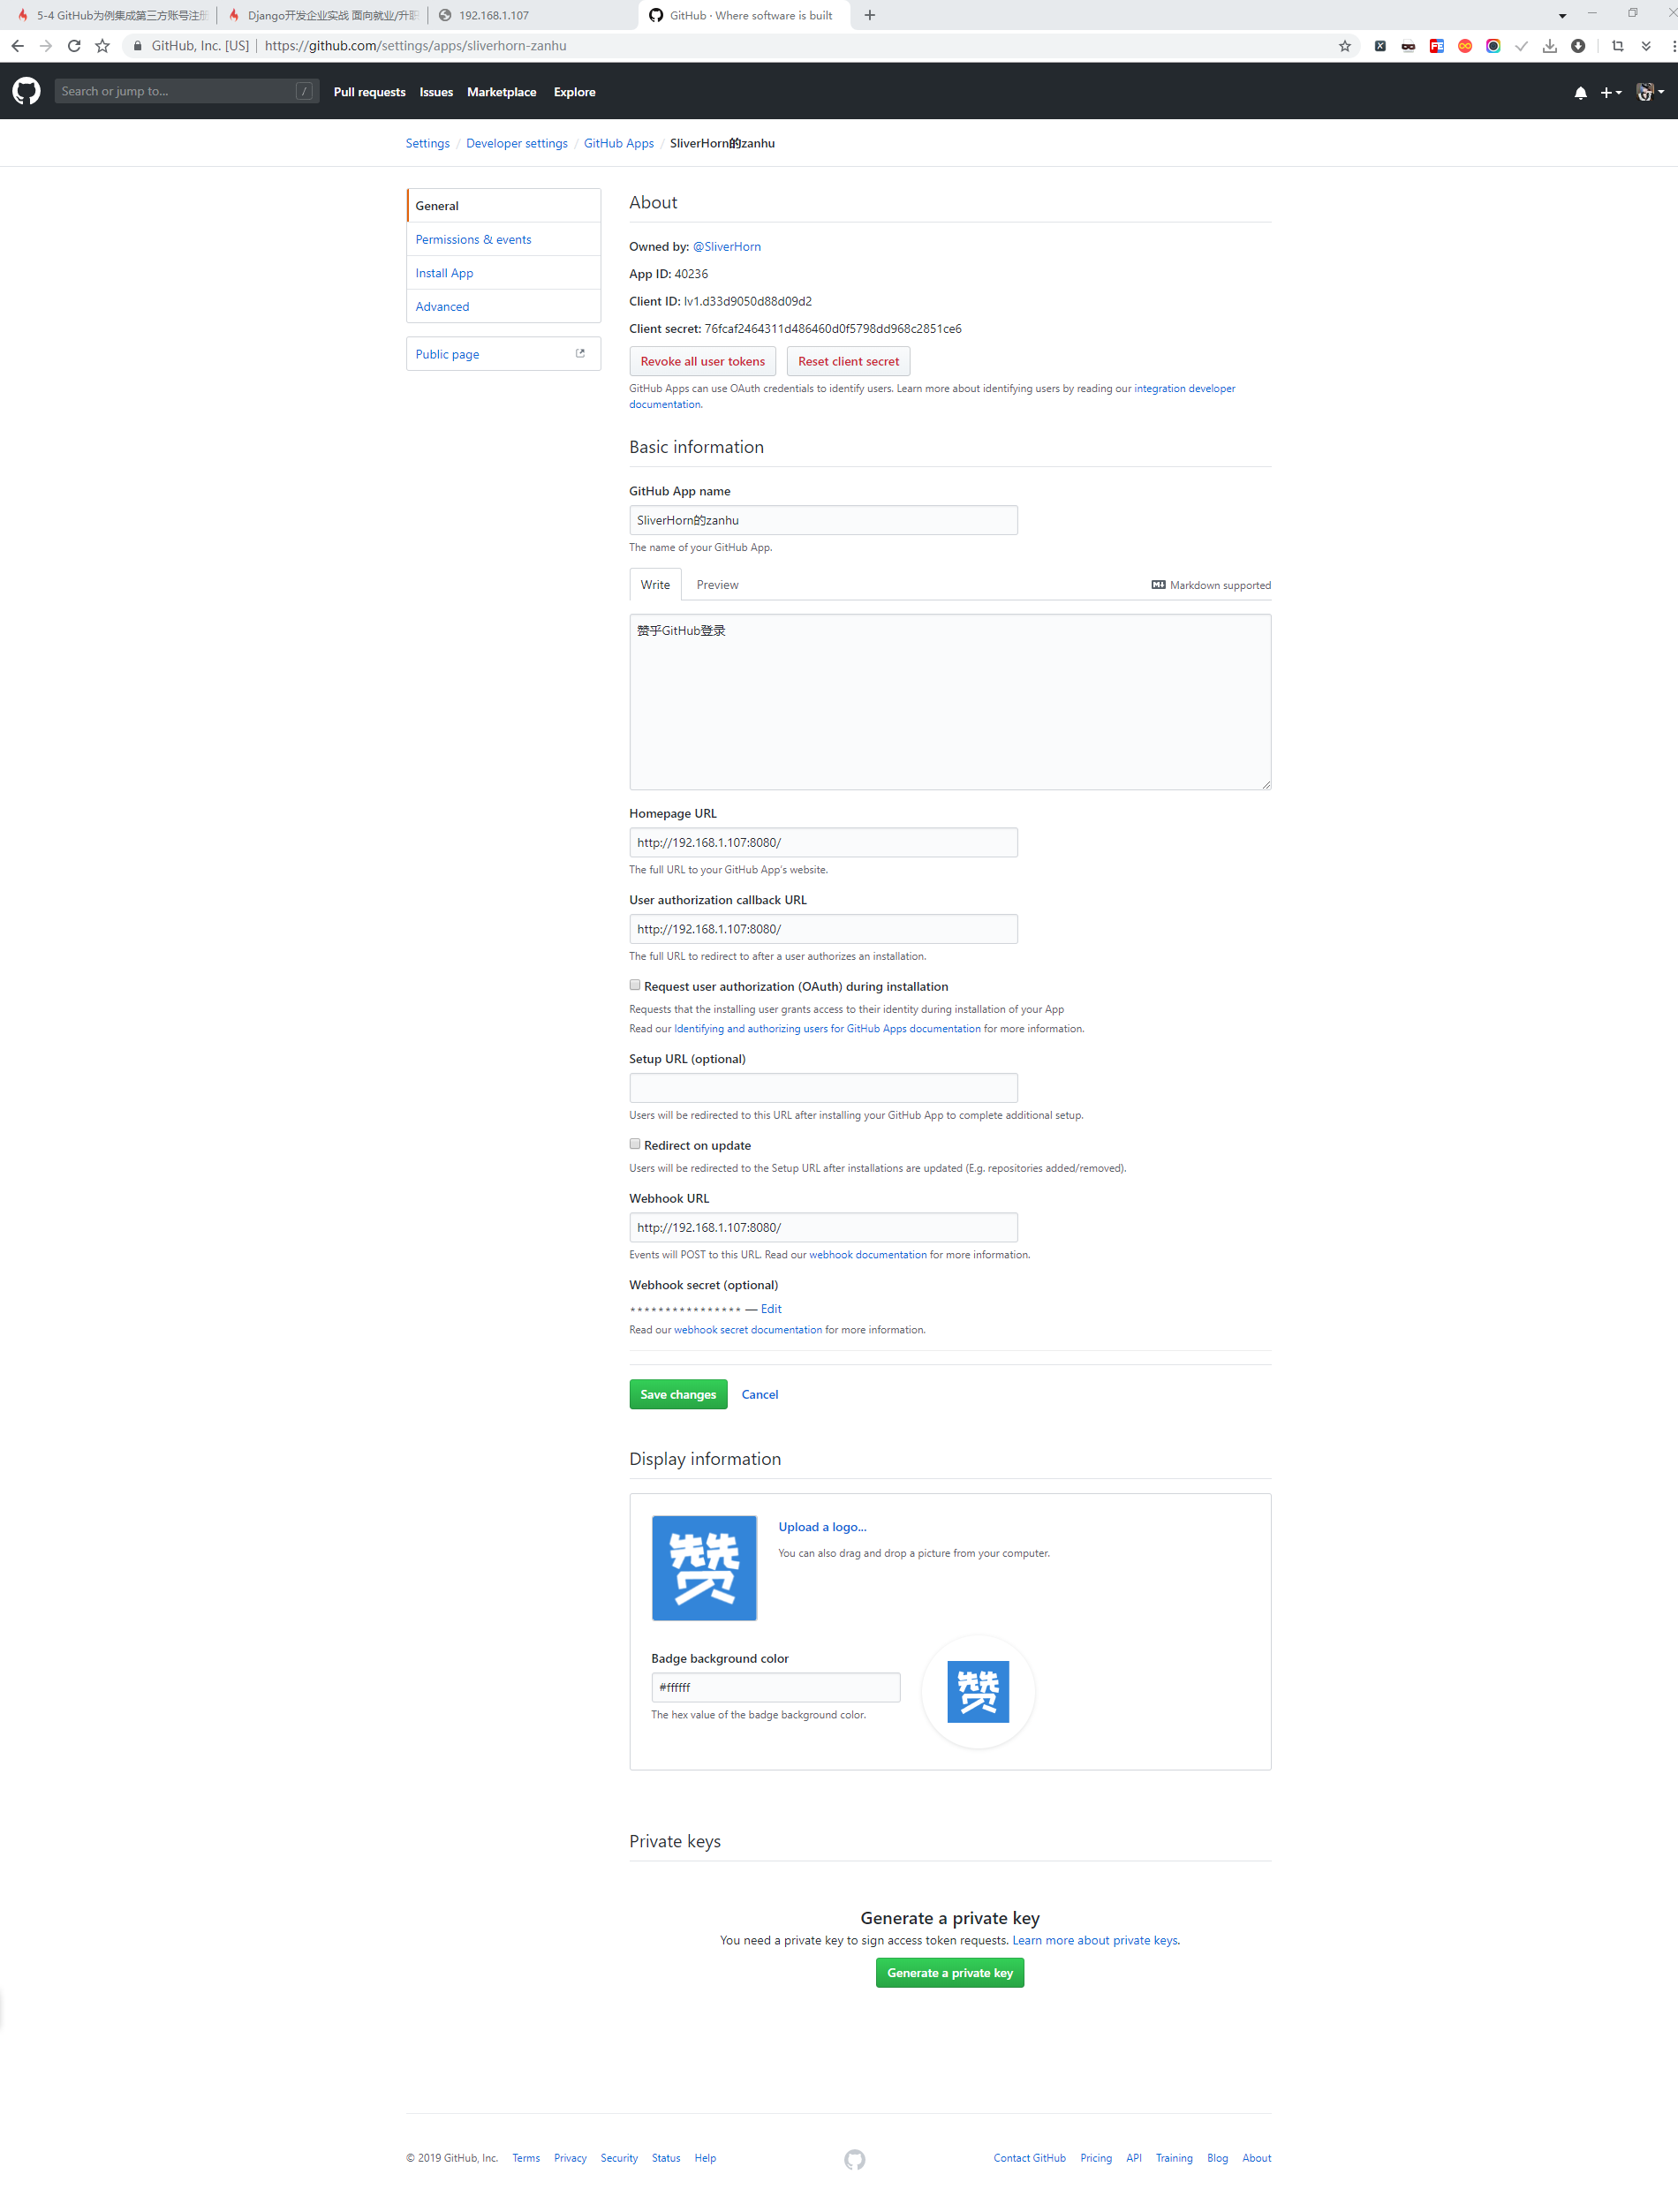Reload the page
The height and width of the screenshot is (2212, 1678).
point(74,46)
